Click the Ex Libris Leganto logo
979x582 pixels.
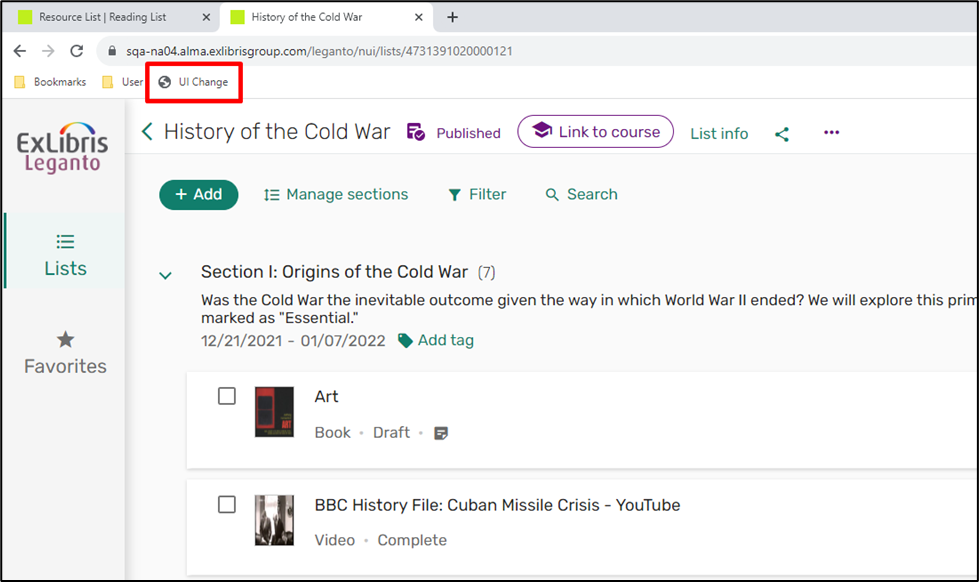click(x=62, y=148)
